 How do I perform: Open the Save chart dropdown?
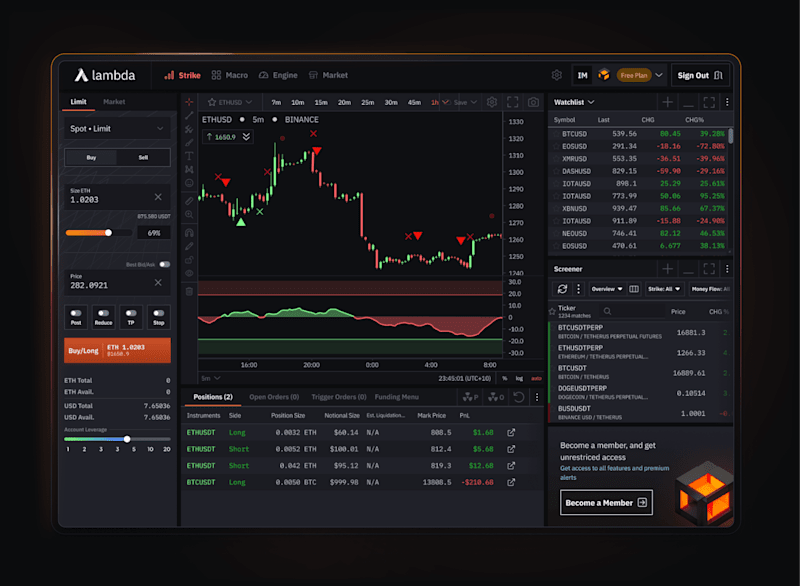pyautogui.click(x=465, y=103)
